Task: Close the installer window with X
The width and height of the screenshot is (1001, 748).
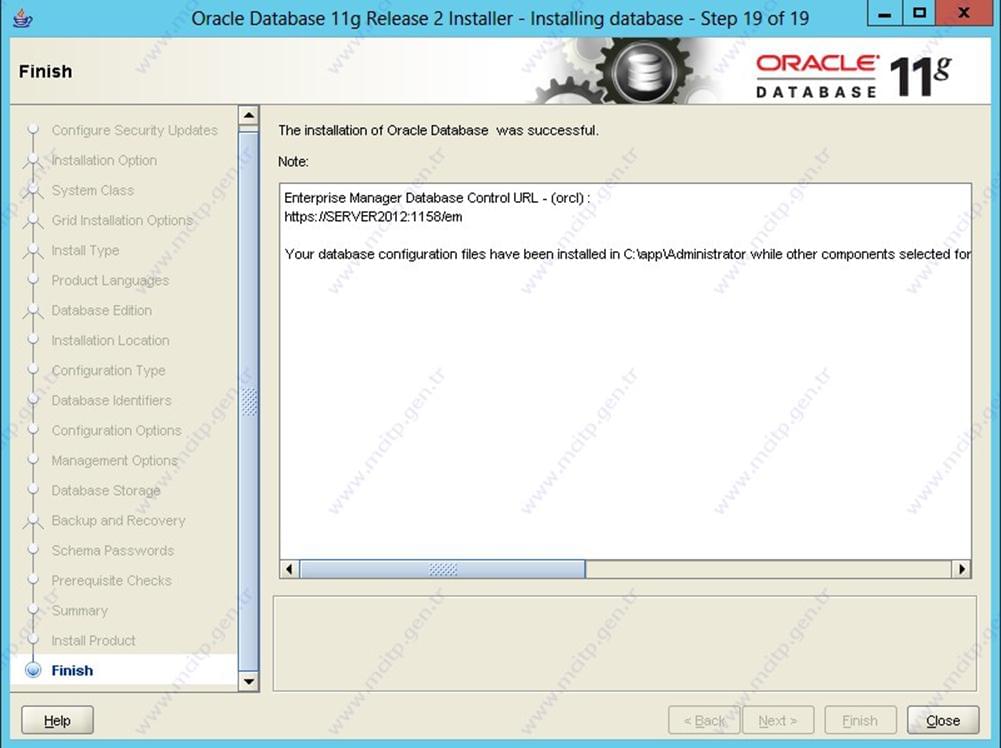Action: 963,13
